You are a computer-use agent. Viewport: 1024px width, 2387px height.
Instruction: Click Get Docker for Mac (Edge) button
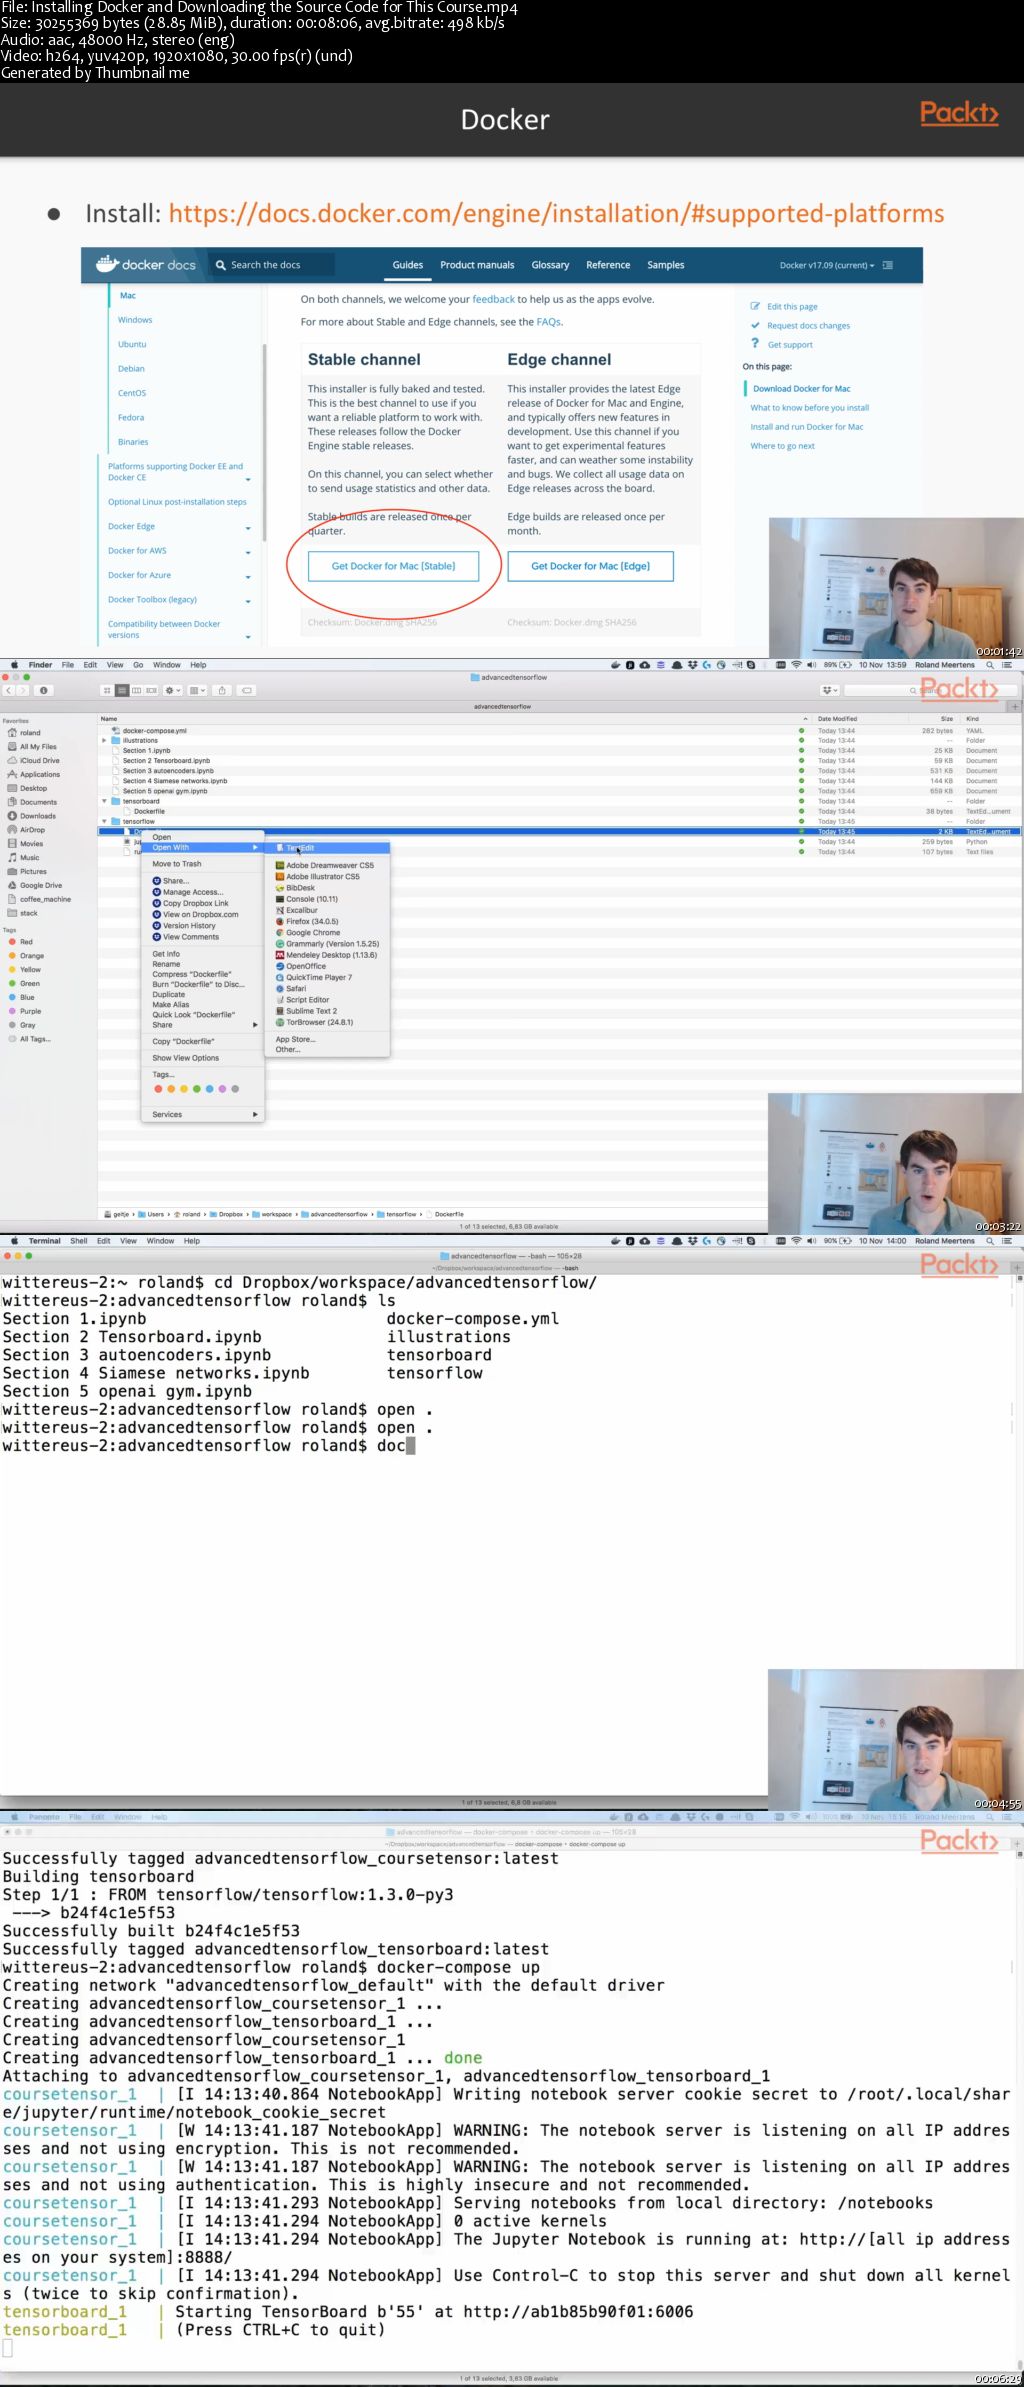pyautogui.click(x=590, y=566)
